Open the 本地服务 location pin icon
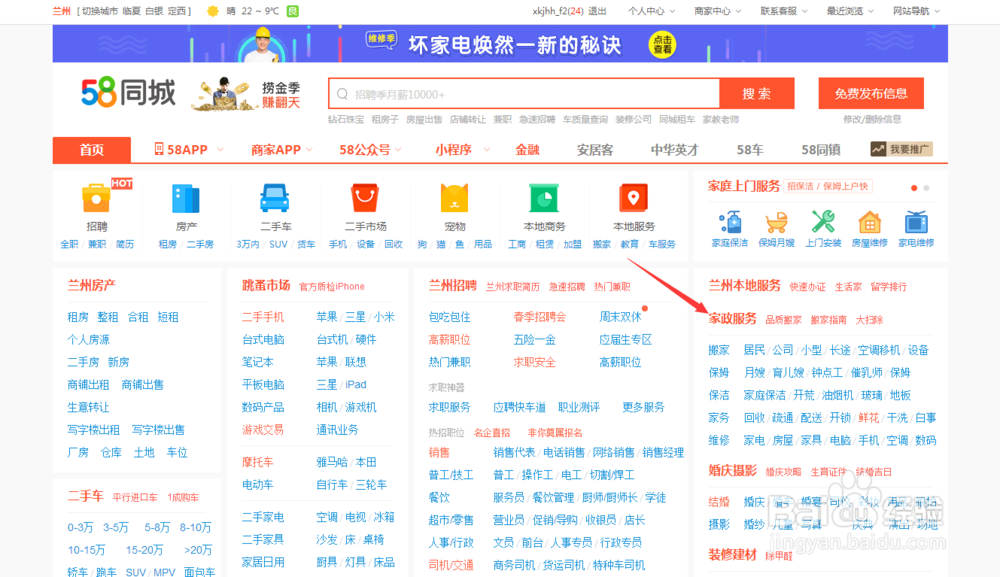1000x577 pixels. (633, 198)
